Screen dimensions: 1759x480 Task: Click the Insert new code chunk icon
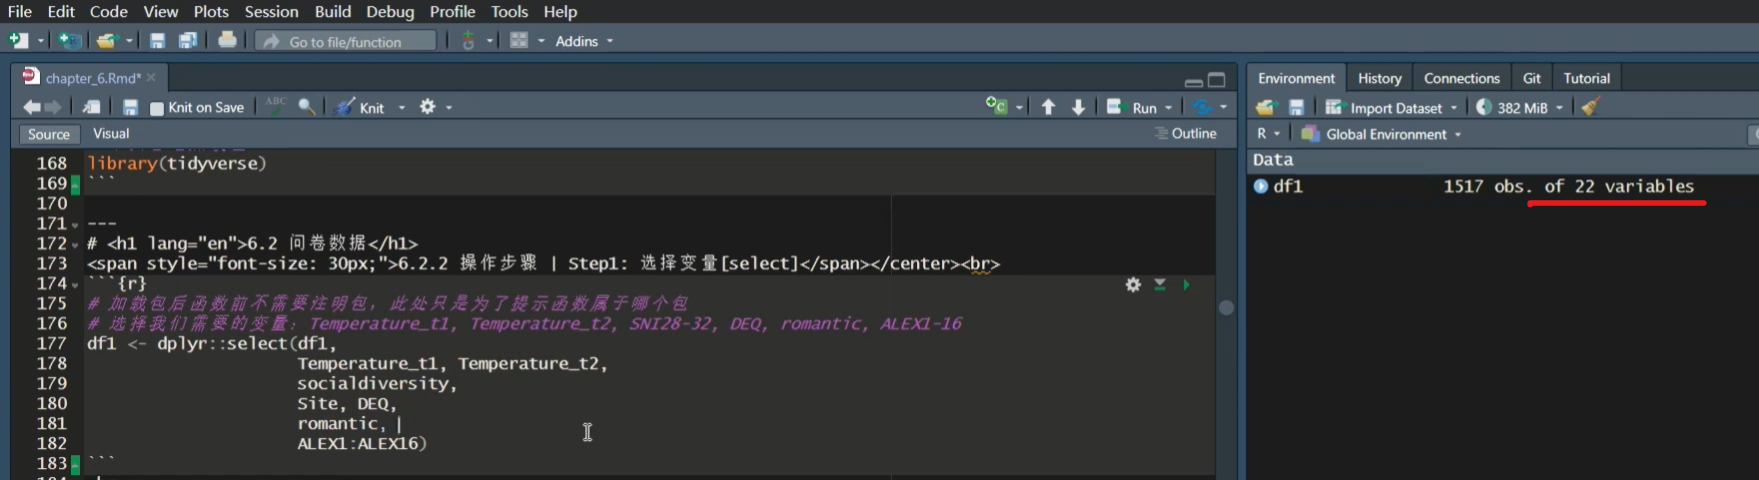click(x=996, y=106)
